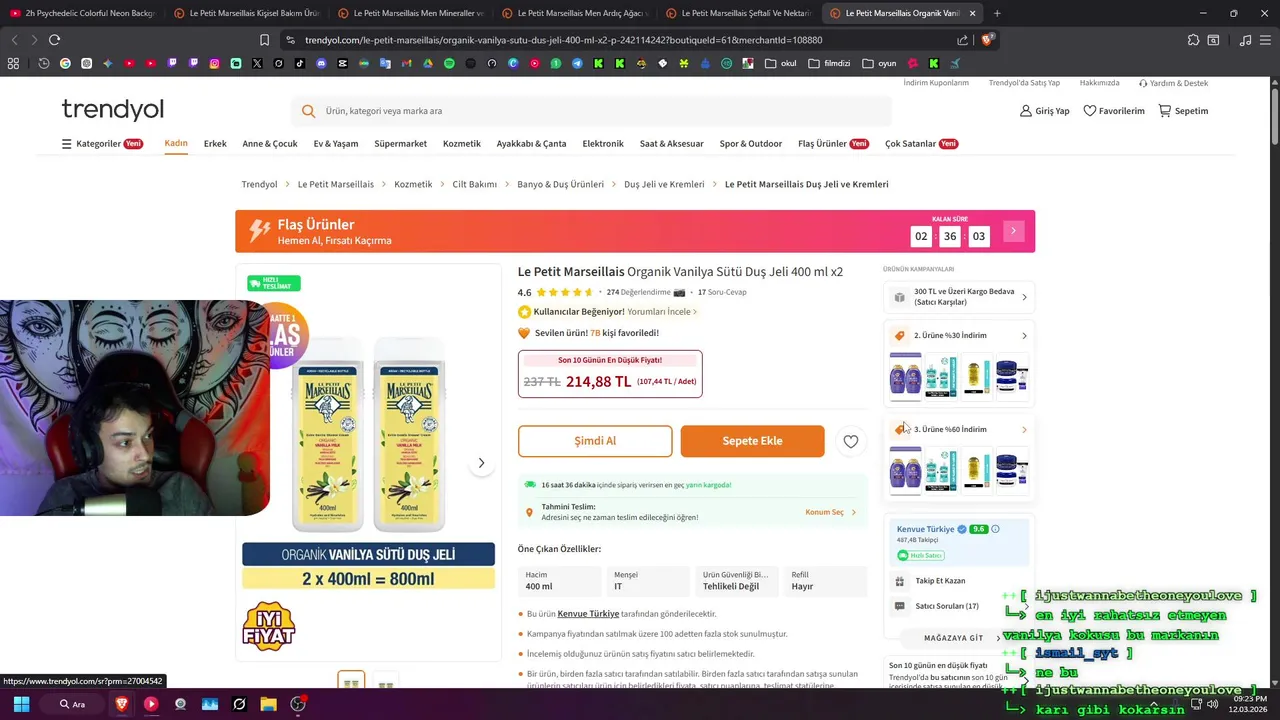1280x720 pixels.
Task: Click the Brave Shields lion icon
Action: click(x=987, y=40)
